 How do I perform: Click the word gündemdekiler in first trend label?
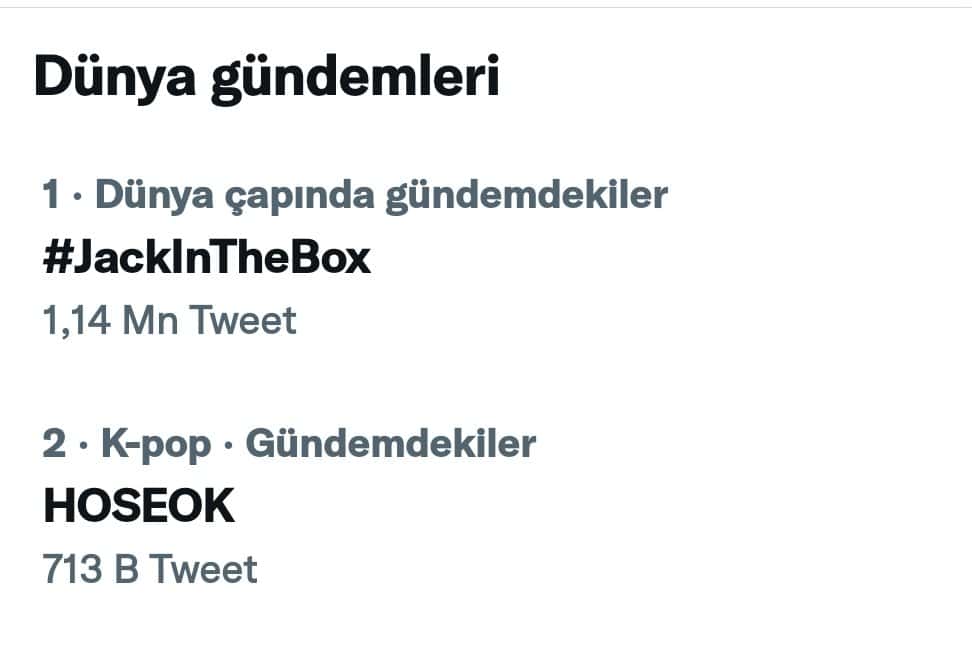coord(526,195)
